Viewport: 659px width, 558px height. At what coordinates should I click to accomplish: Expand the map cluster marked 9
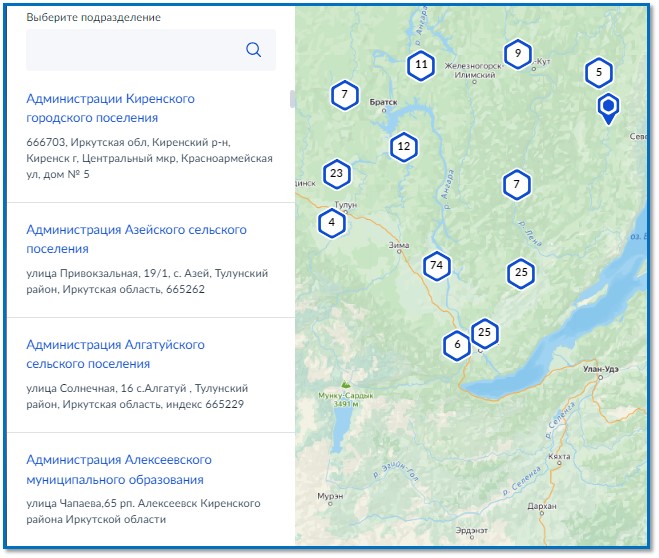point(517,54)
